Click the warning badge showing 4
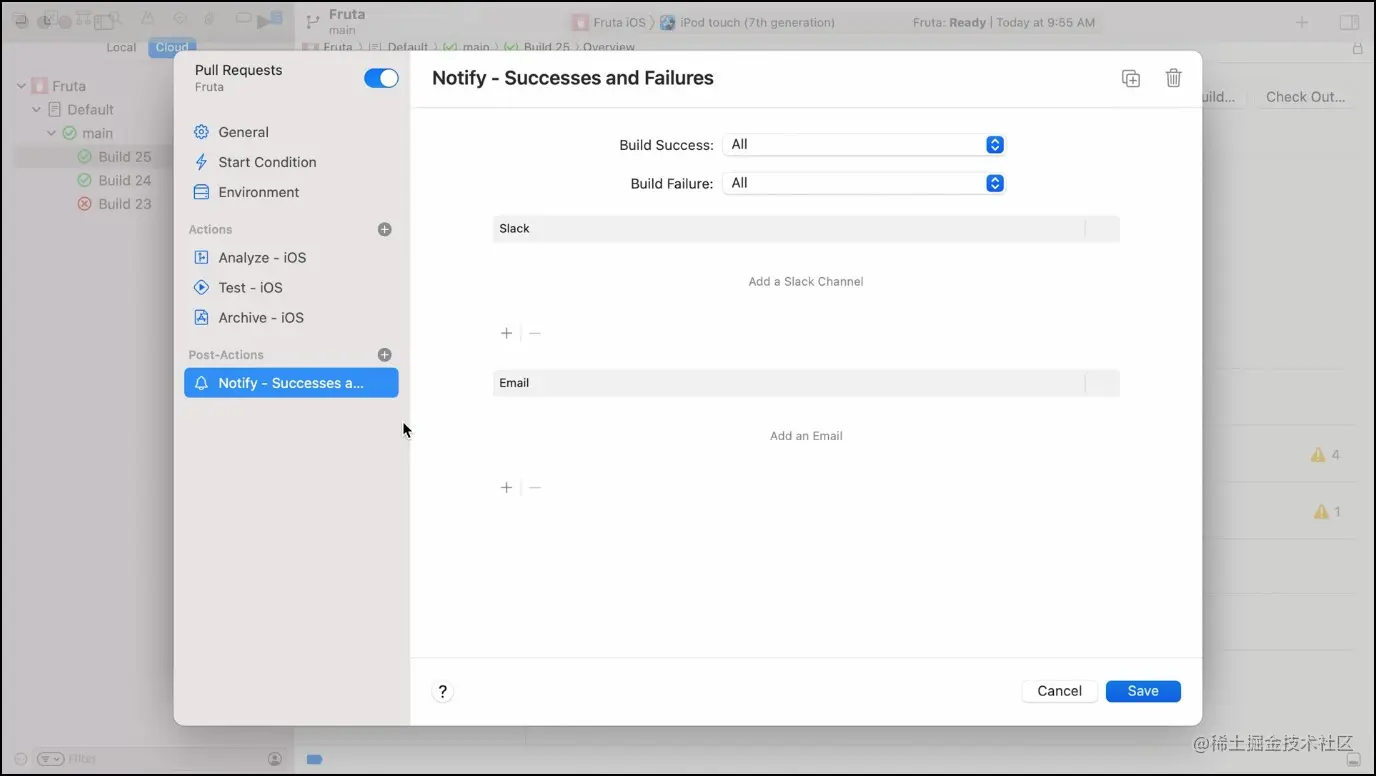The height and width of the screenshot is (776, 1376). [x=1325, y=455]
